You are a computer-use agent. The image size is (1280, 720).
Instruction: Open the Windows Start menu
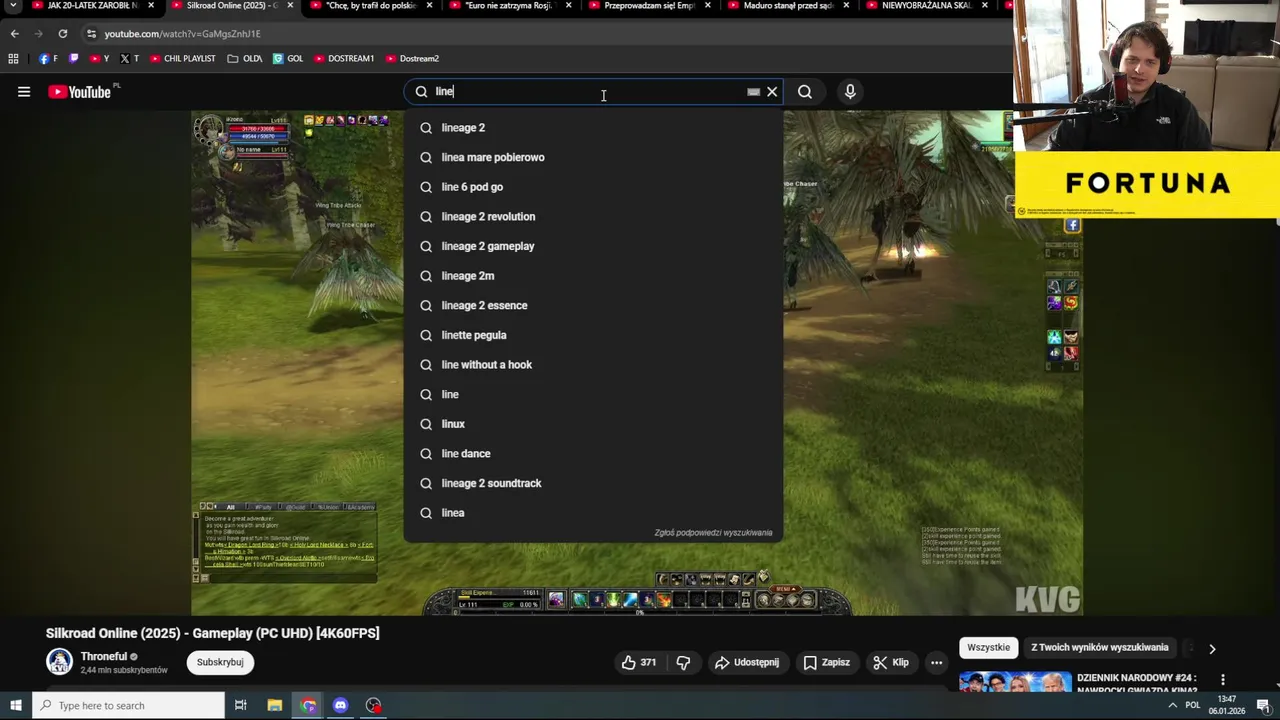tap(14, 706)
